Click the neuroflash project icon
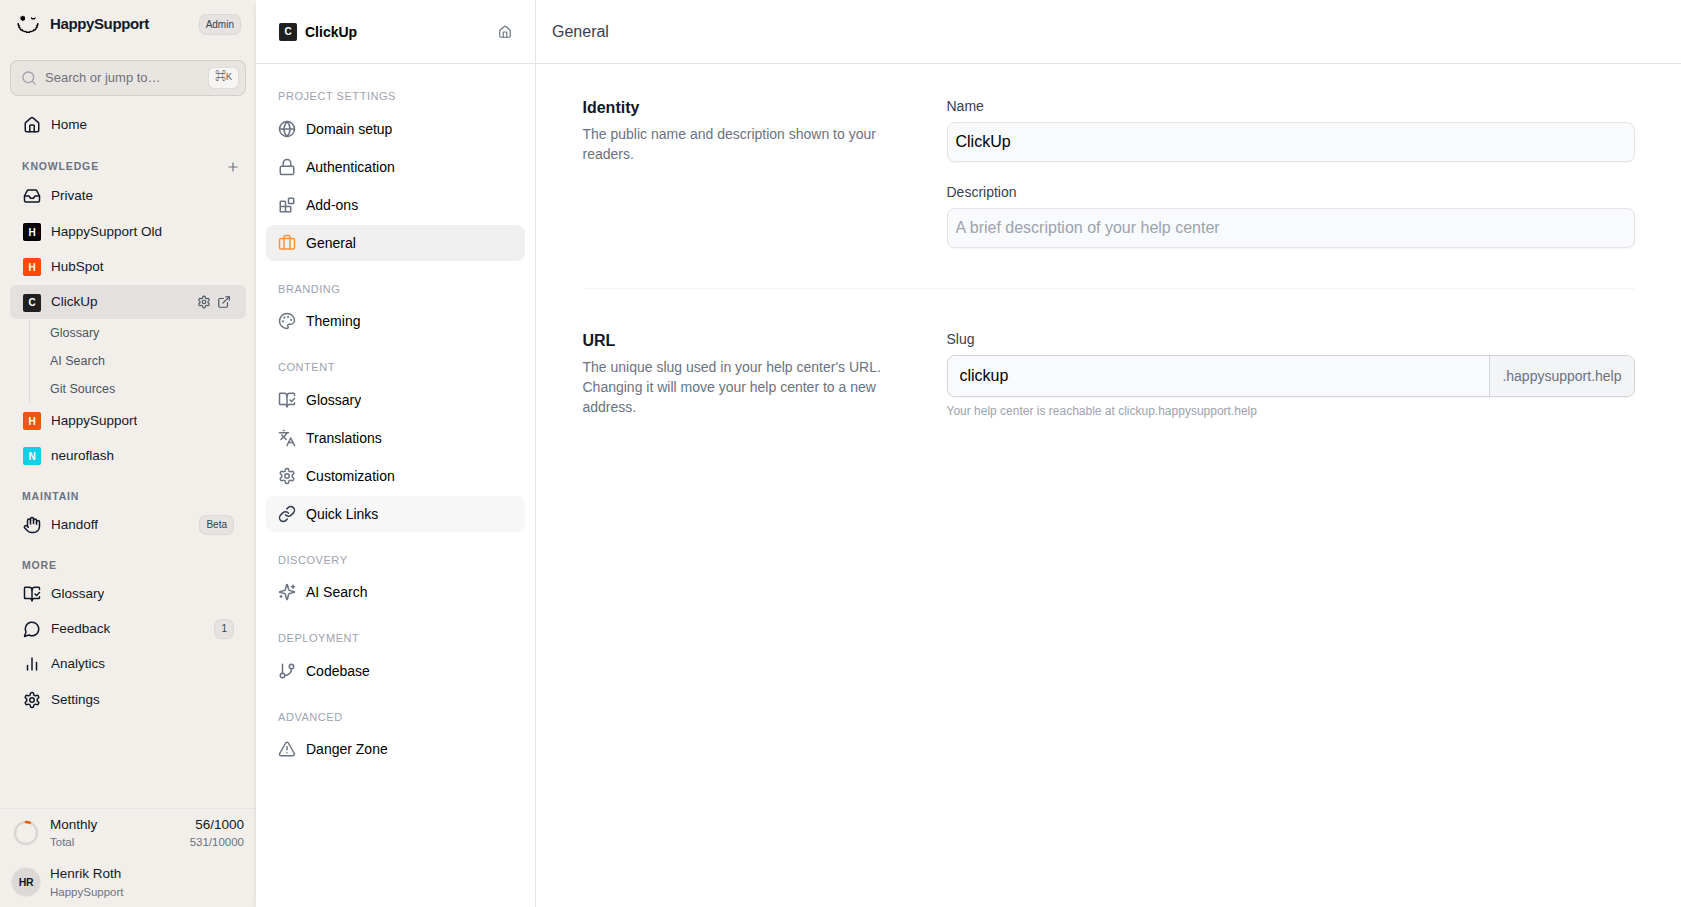The width and height of the screenshot is (1681, 907). (32, 456)
